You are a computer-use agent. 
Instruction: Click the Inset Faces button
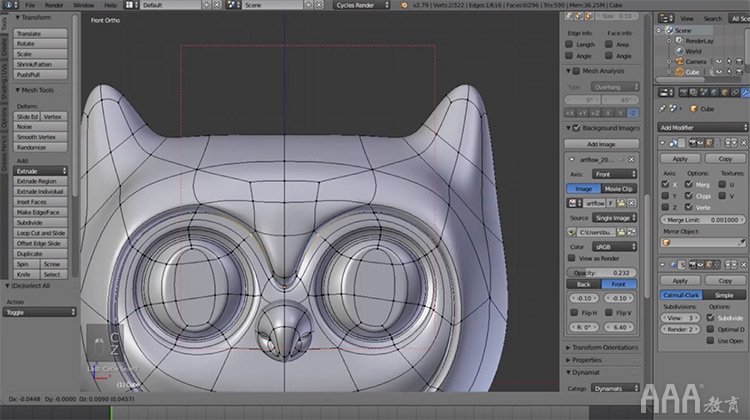click(x=41, y=202)
